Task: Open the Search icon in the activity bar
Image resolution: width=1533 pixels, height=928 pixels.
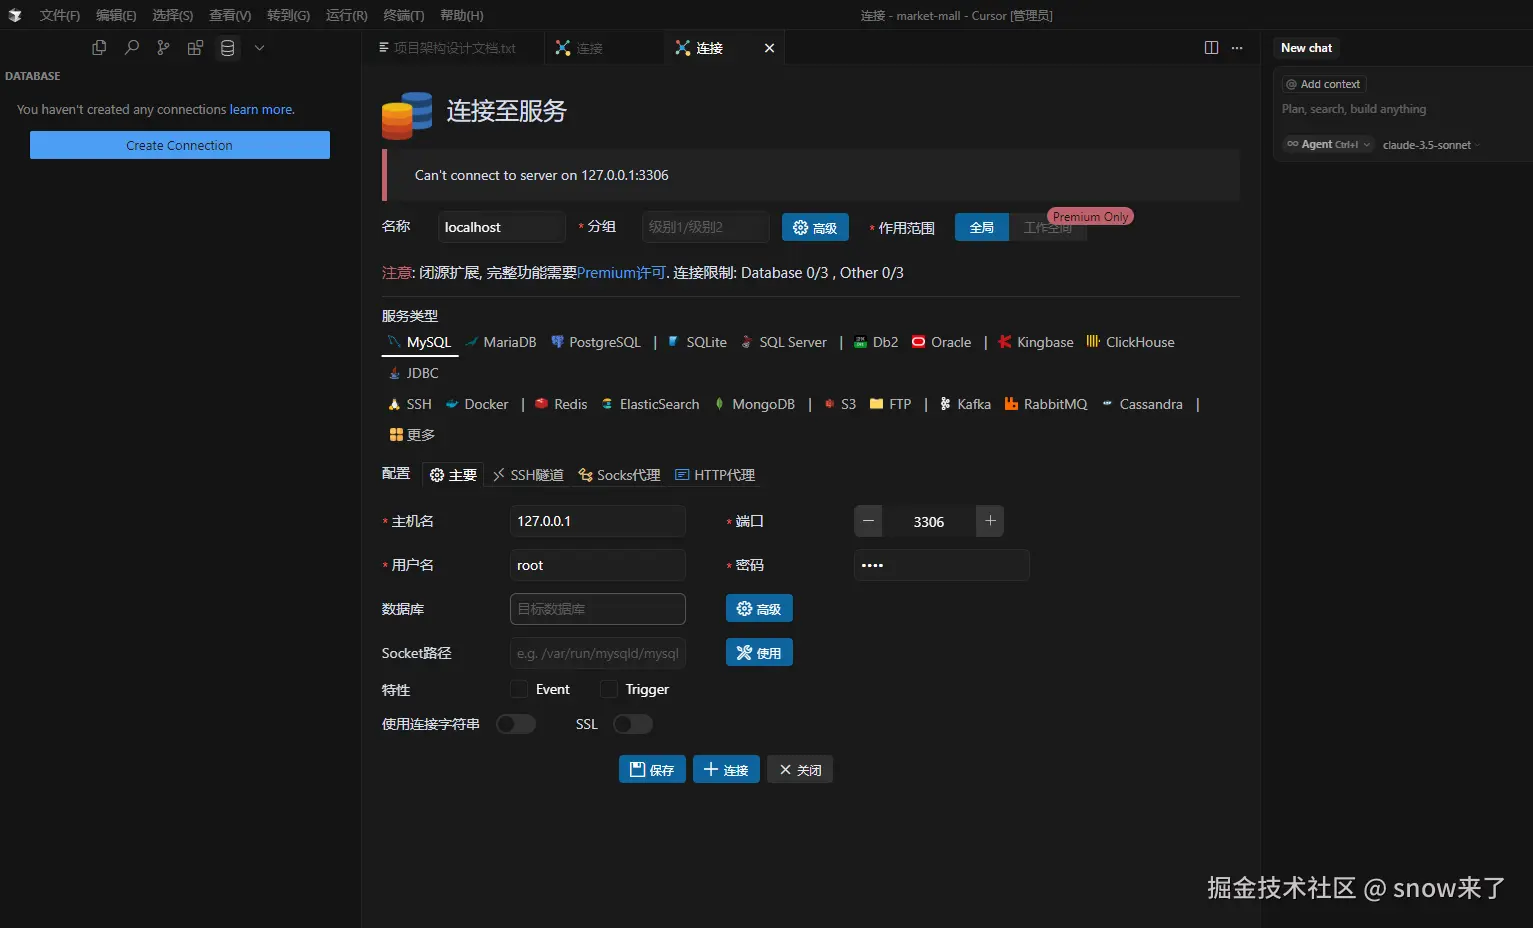Action: point(131,48)
